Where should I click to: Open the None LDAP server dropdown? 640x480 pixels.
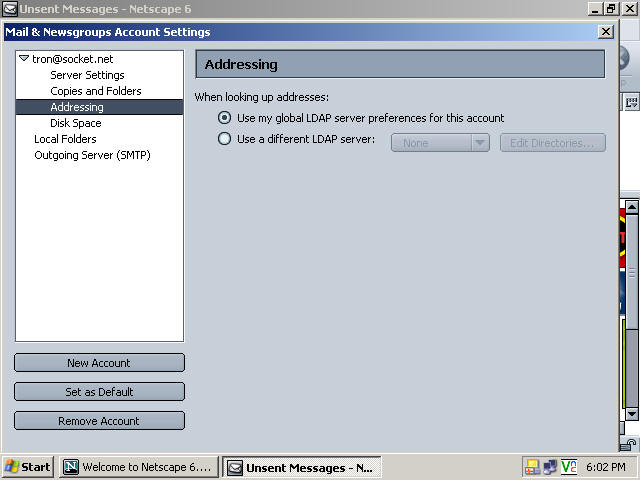point(440,143)
